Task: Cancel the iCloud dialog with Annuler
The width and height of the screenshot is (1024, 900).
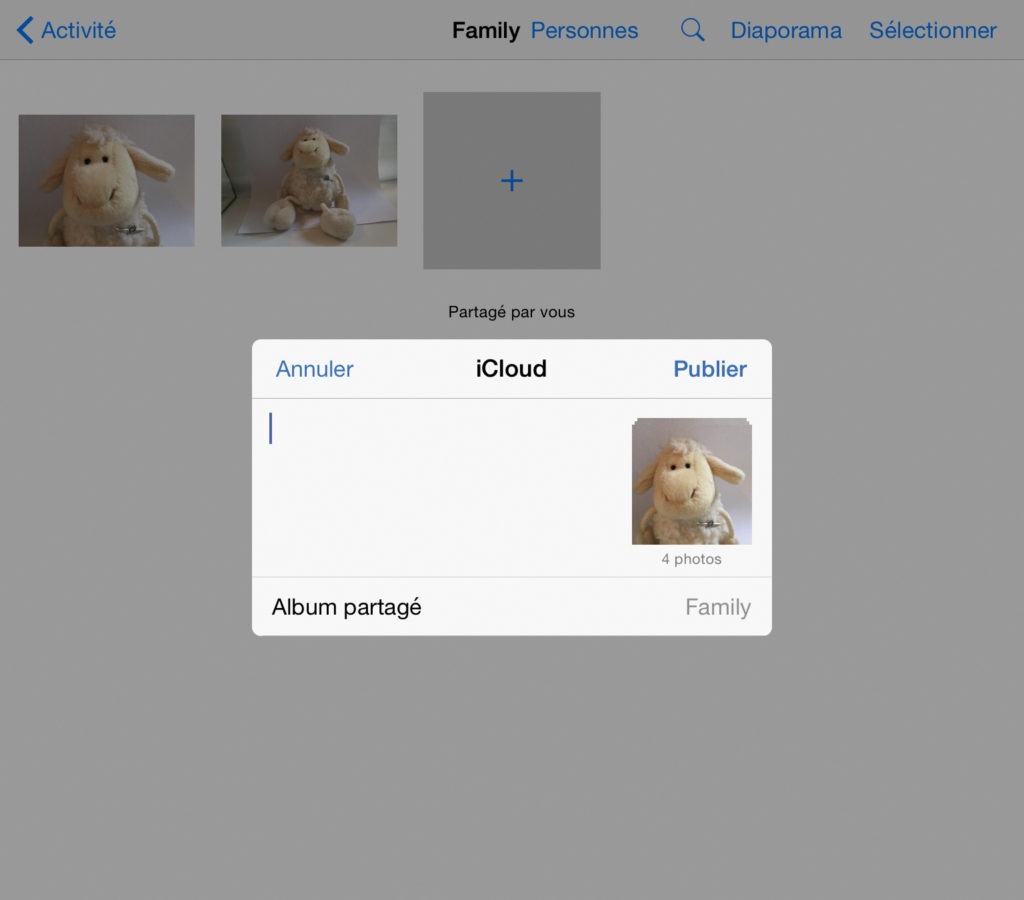Action: [314, 369]
